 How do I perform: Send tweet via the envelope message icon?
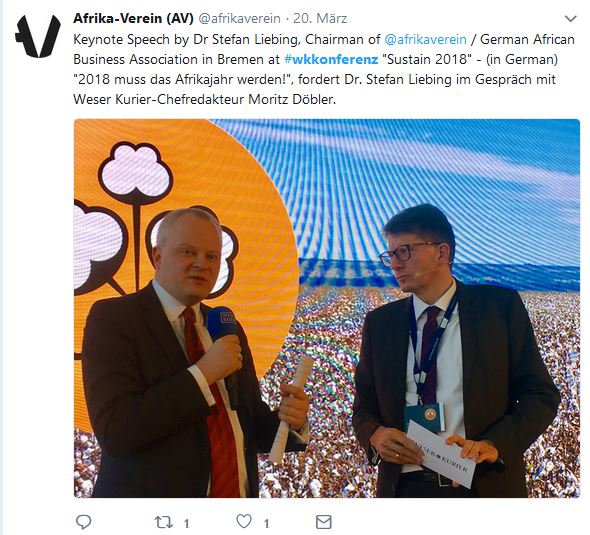click(x=324, y=522)
